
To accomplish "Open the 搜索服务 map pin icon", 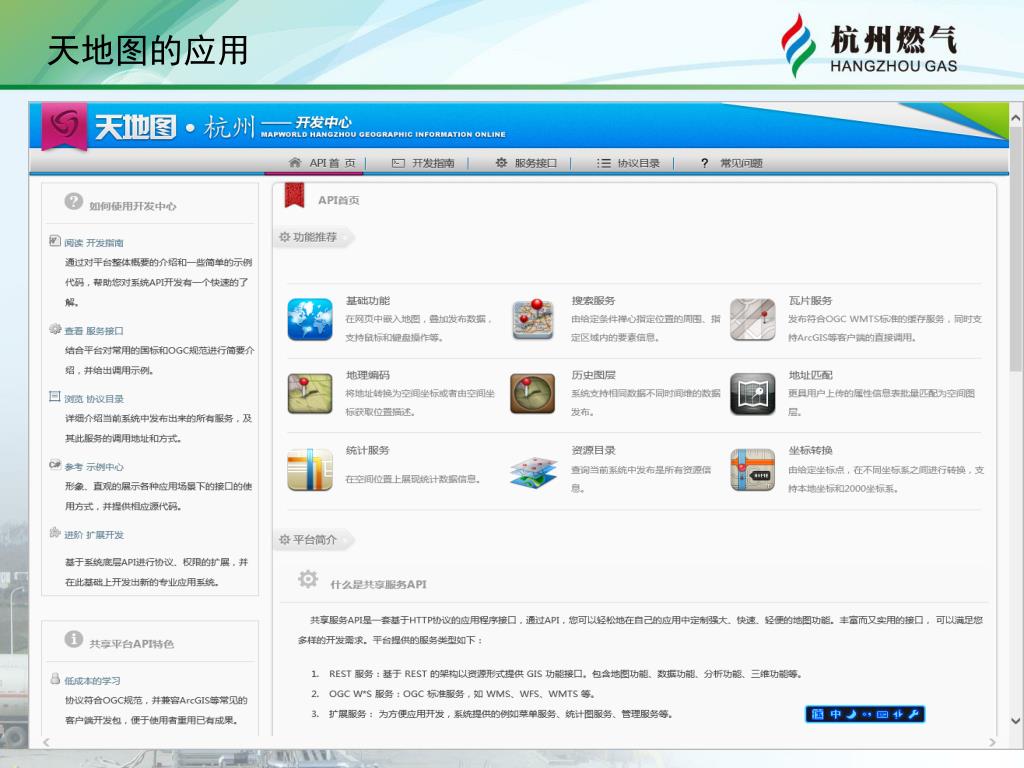I will (532, 319).
